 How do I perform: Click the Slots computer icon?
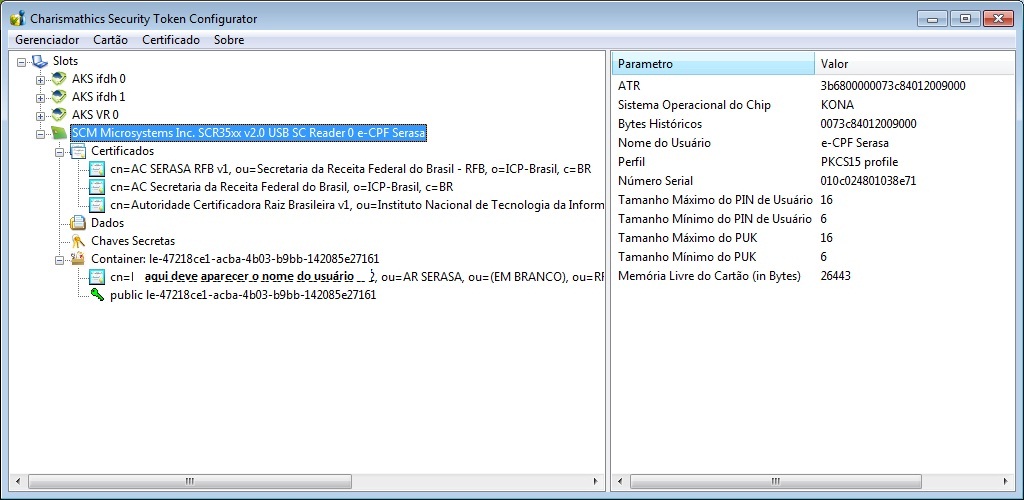(40, 61)
